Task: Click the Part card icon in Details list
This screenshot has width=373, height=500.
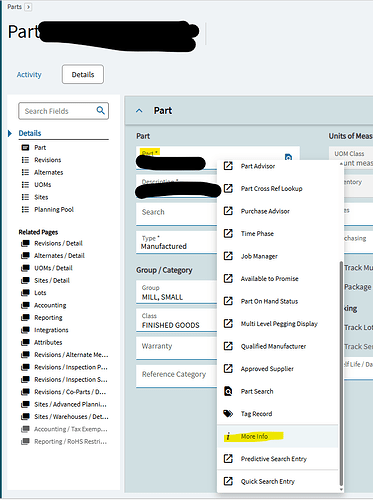Action: point(25,147)
